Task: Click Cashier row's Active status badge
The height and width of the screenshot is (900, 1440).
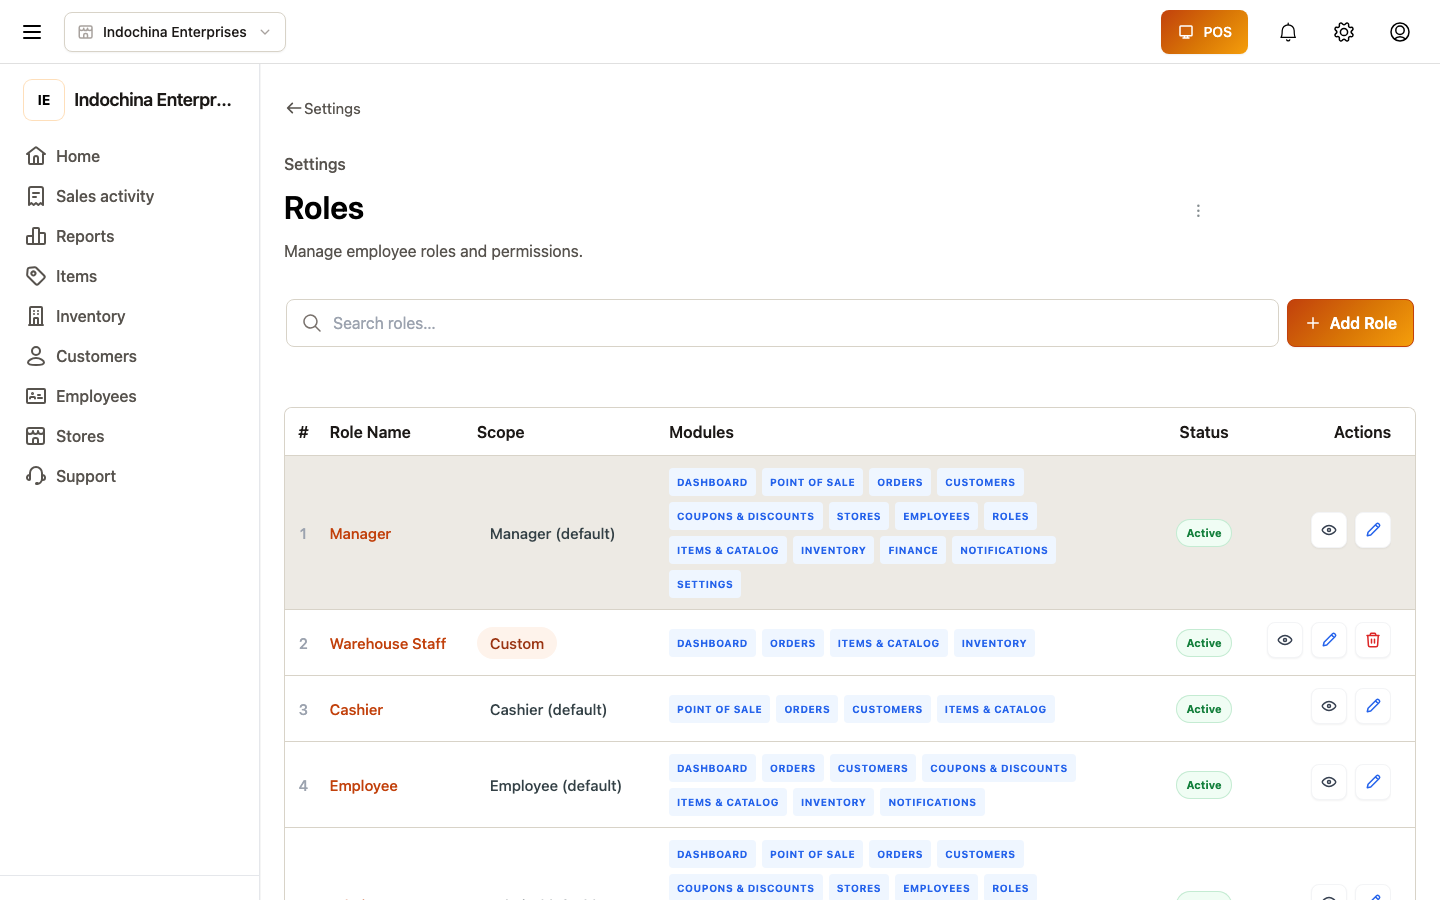Action: (x=1204, y=709)
